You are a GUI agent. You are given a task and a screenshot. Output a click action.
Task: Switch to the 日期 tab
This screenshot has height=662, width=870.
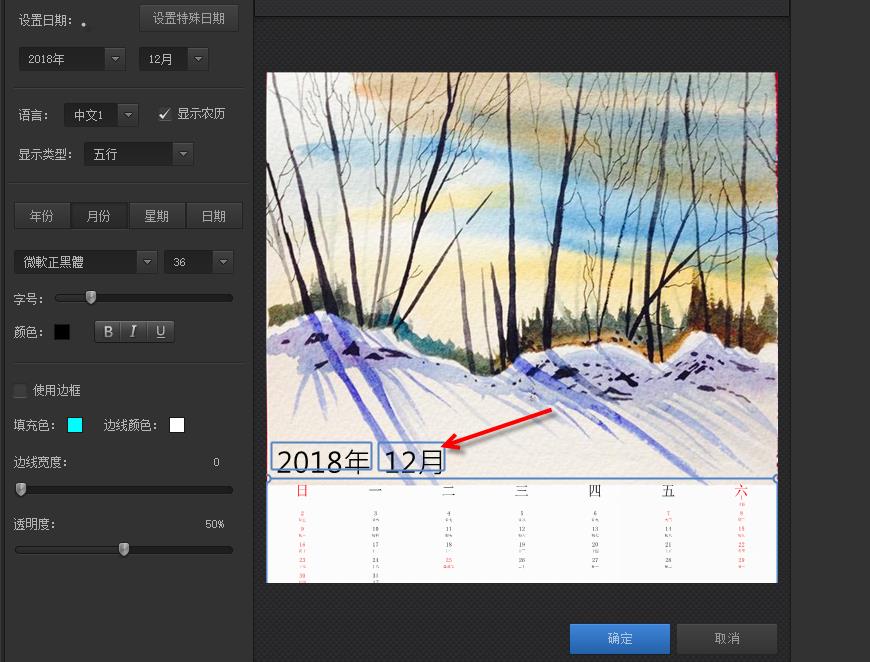click(214, 216)
